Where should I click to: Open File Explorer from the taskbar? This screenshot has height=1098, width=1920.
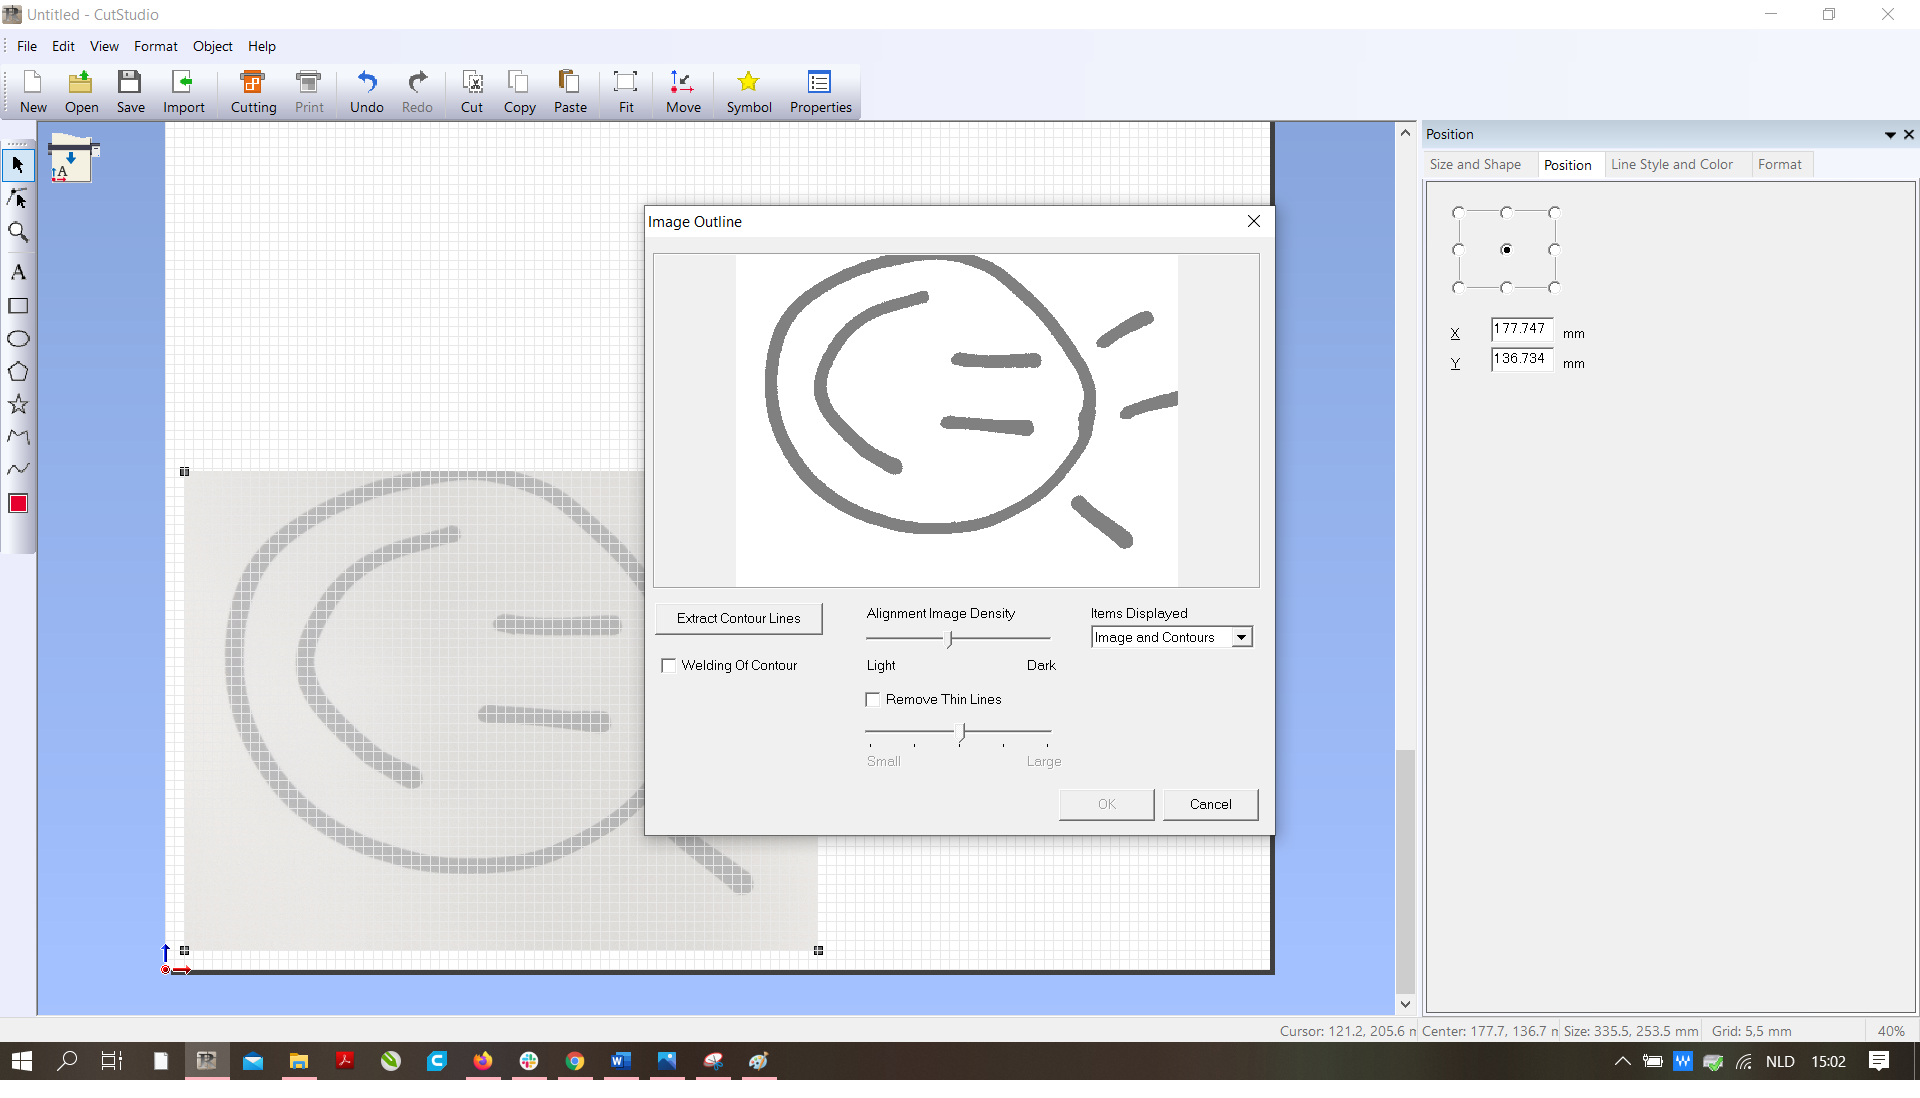[x=298, y=1062]
